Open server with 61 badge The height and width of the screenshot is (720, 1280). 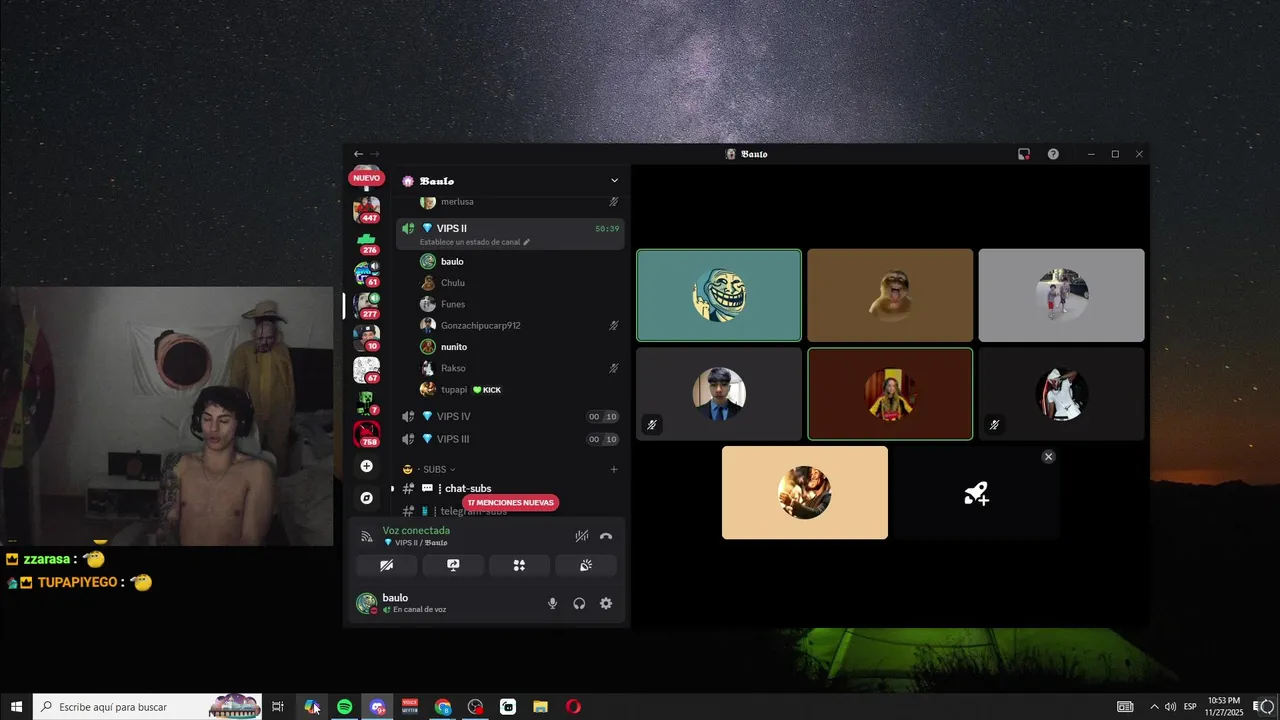coord(366,273)
